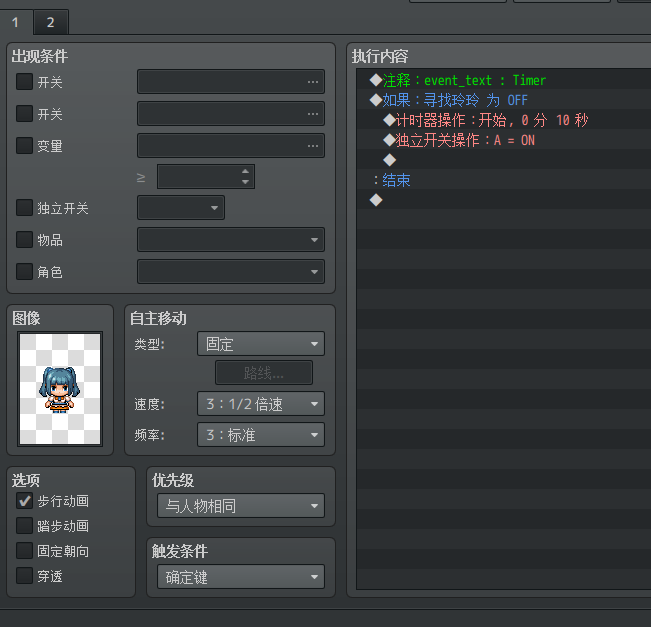Image resolution: width=651 pixels, height=627 pixels.
Task: Decrease the variable threshold value with down arrow
Action: tap(245, 182)
